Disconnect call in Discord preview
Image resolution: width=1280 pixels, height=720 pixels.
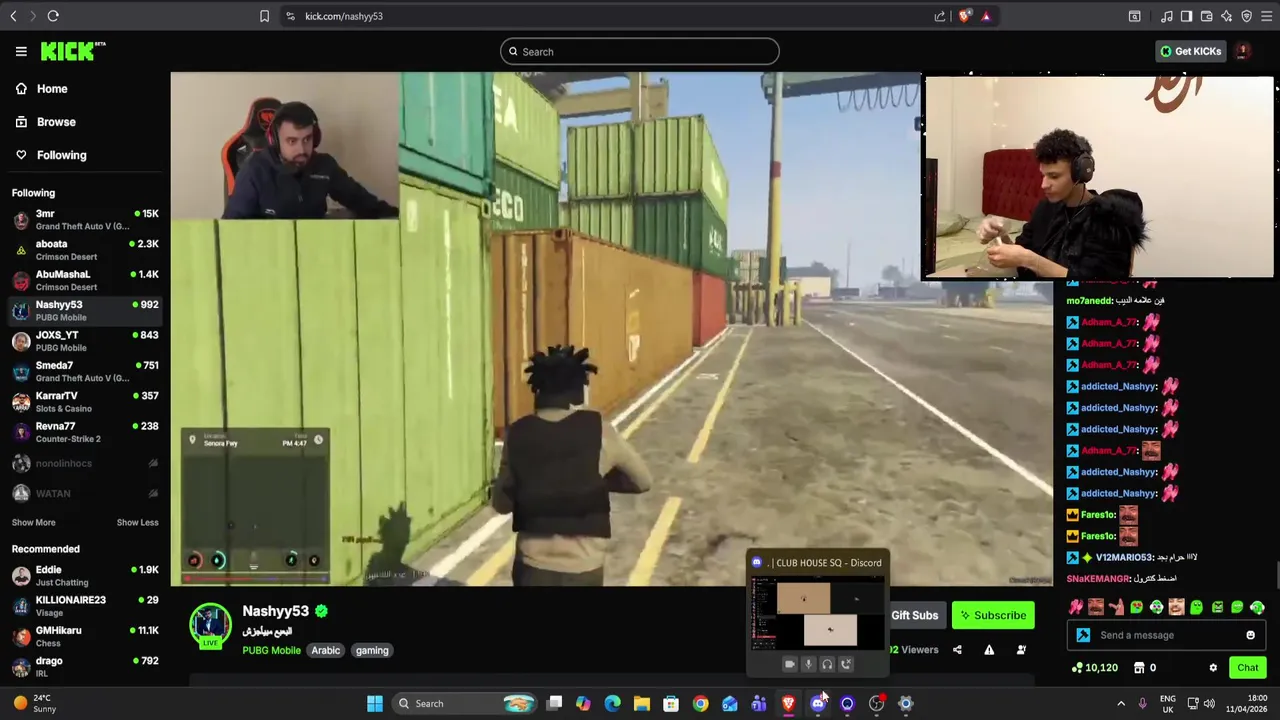tap(846, 664)
